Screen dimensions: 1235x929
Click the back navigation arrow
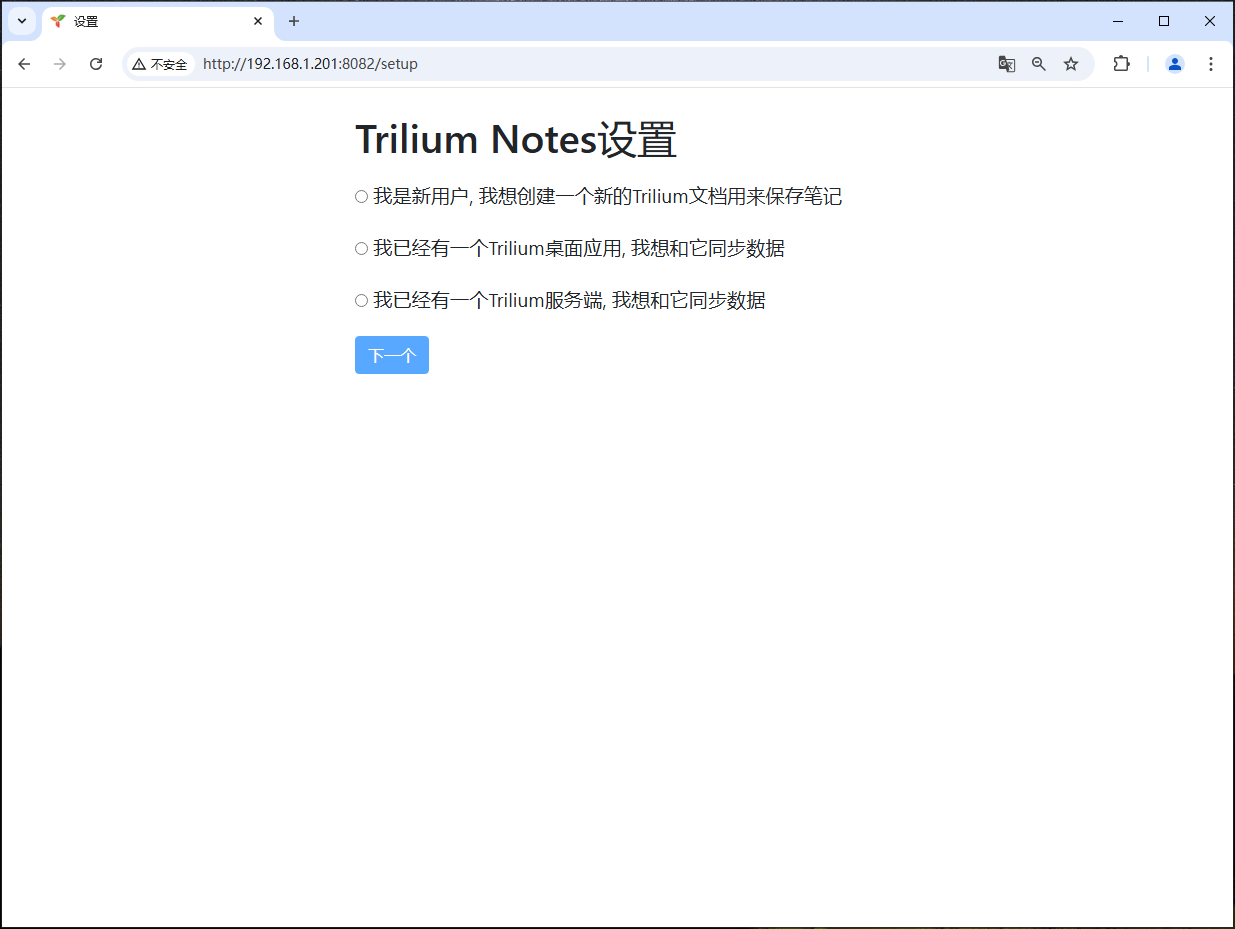tap(24, 63)
